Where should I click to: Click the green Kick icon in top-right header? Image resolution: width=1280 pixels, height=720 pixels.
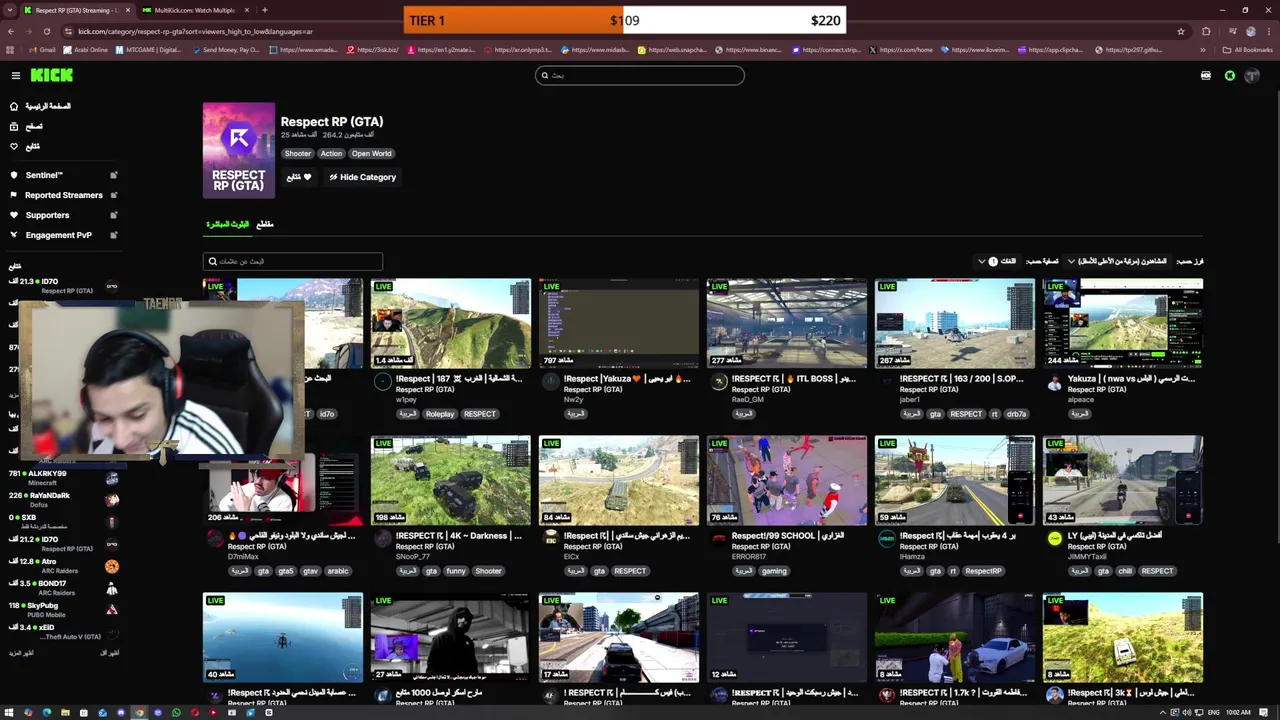[x=1229, y=75]
